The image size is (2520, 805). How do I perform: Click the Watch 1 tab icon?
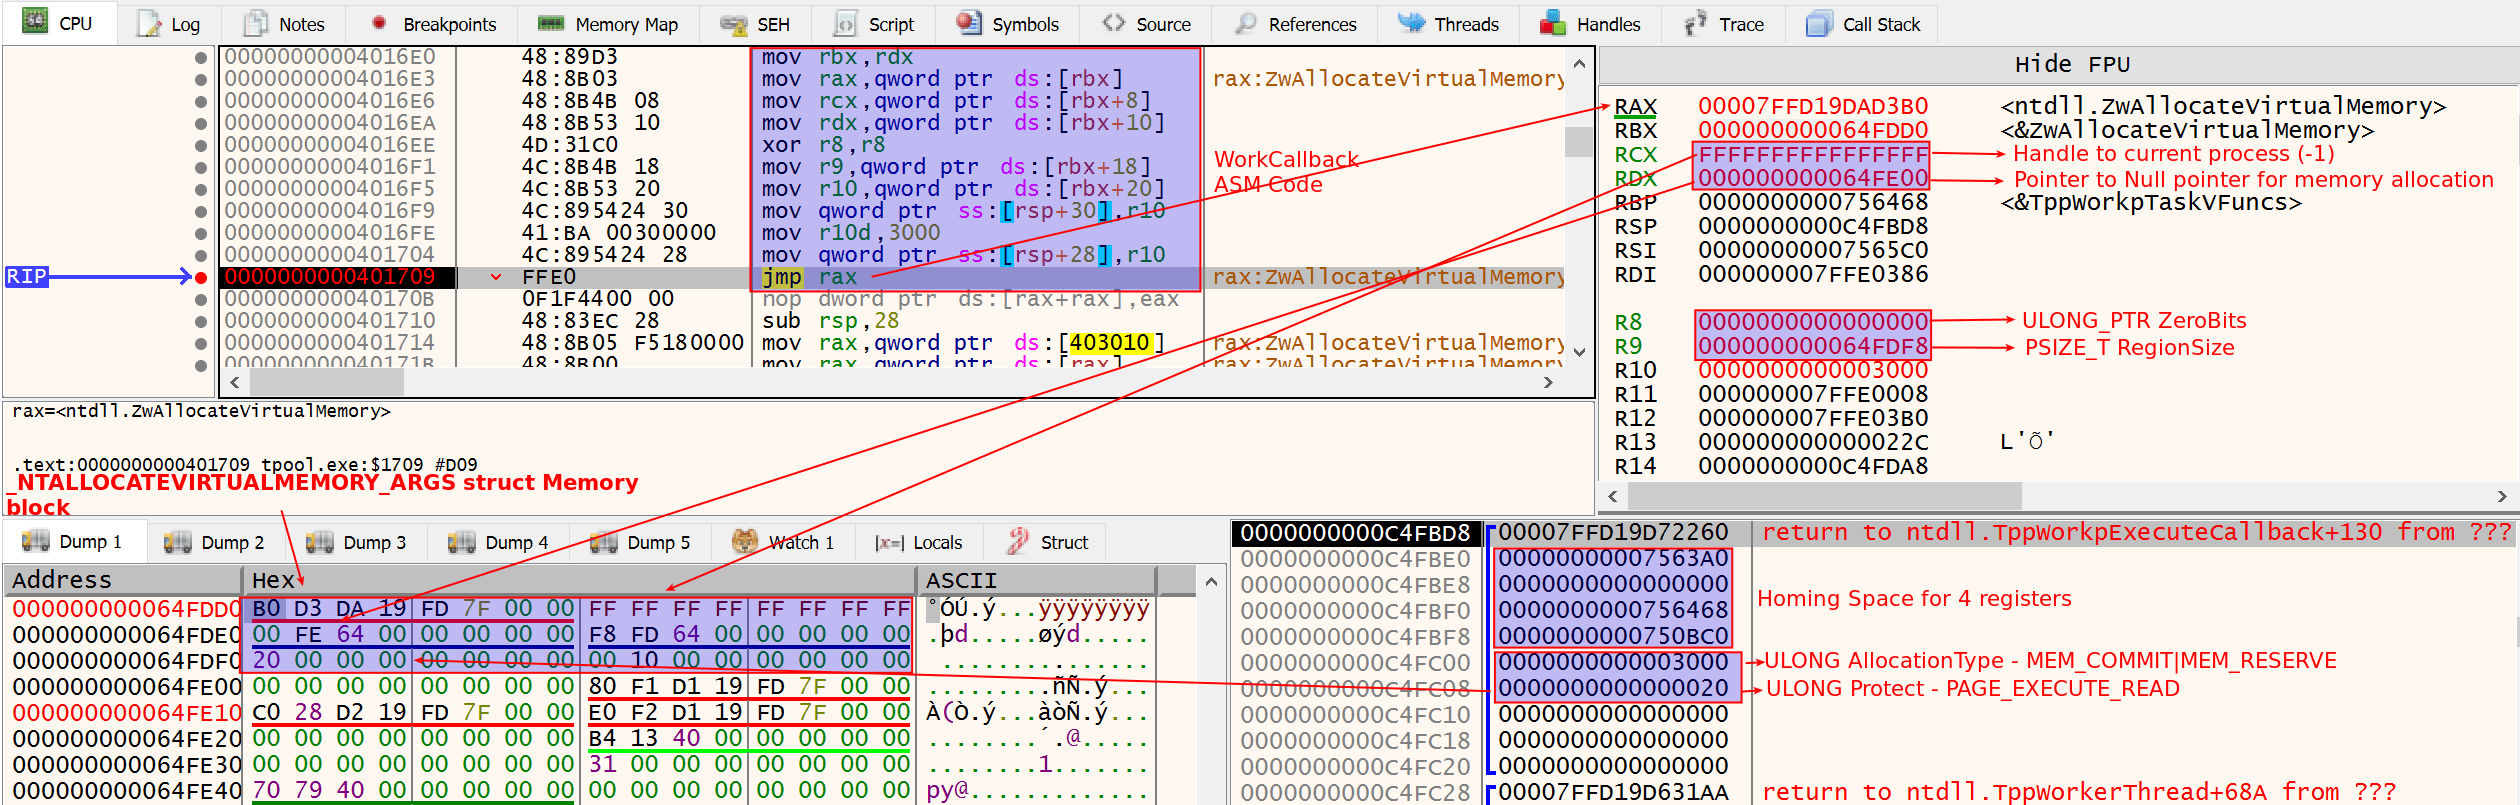[745, 542]
